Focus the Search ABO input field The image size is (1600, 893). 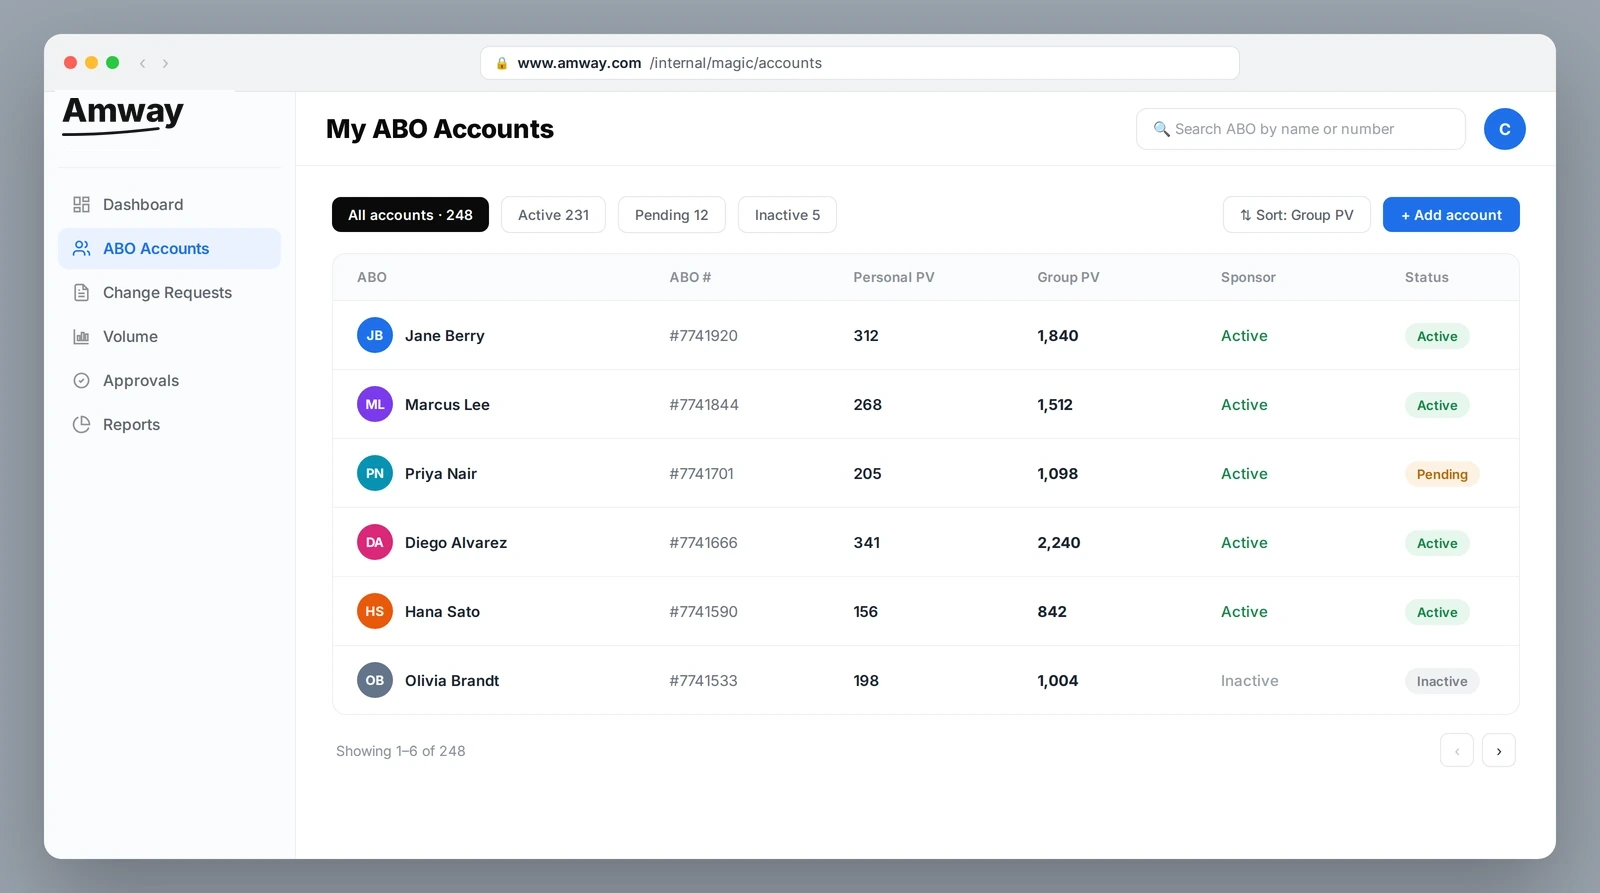(x=1300, y=129)
